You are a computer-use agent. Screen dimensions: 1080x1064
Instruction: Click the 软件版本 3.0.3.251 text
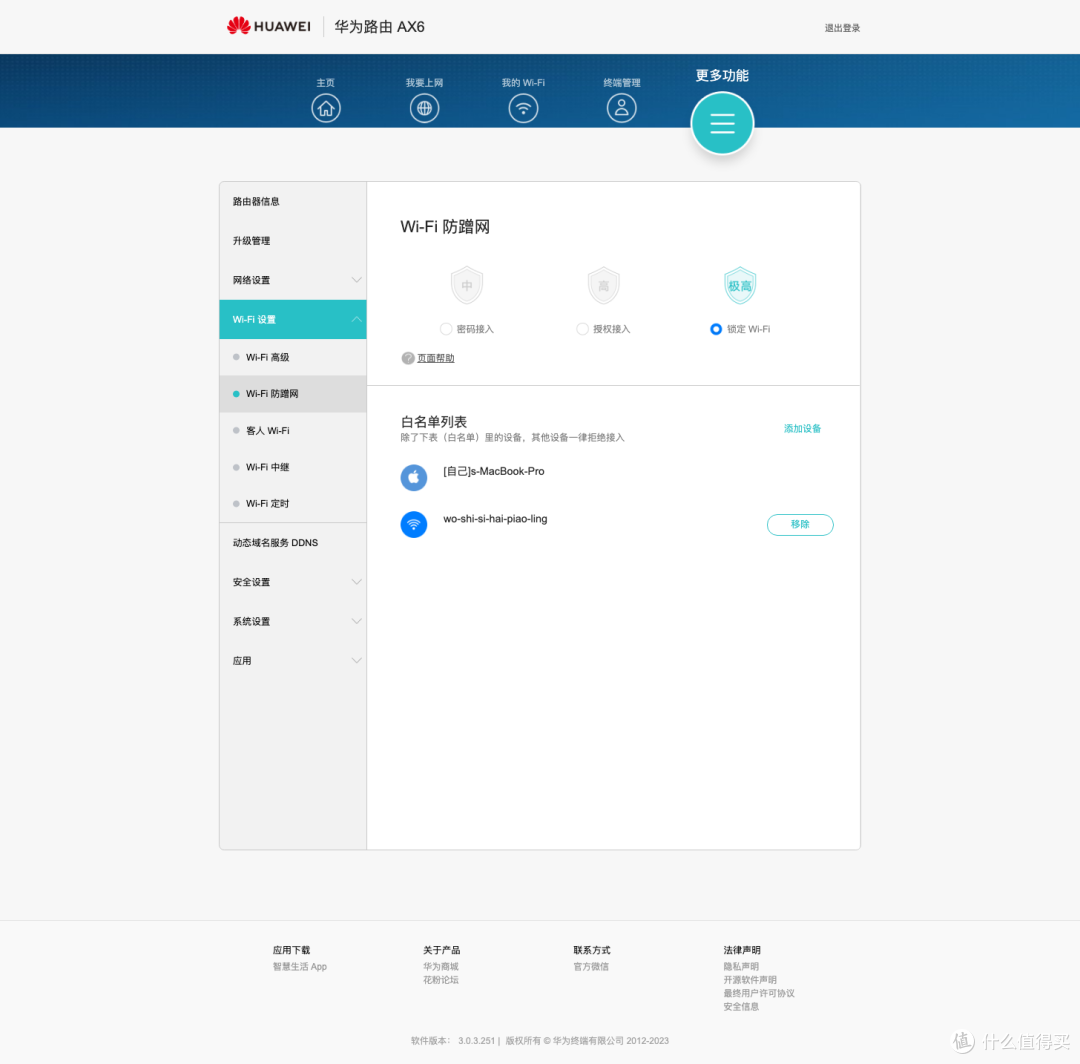coord(453,1041)
